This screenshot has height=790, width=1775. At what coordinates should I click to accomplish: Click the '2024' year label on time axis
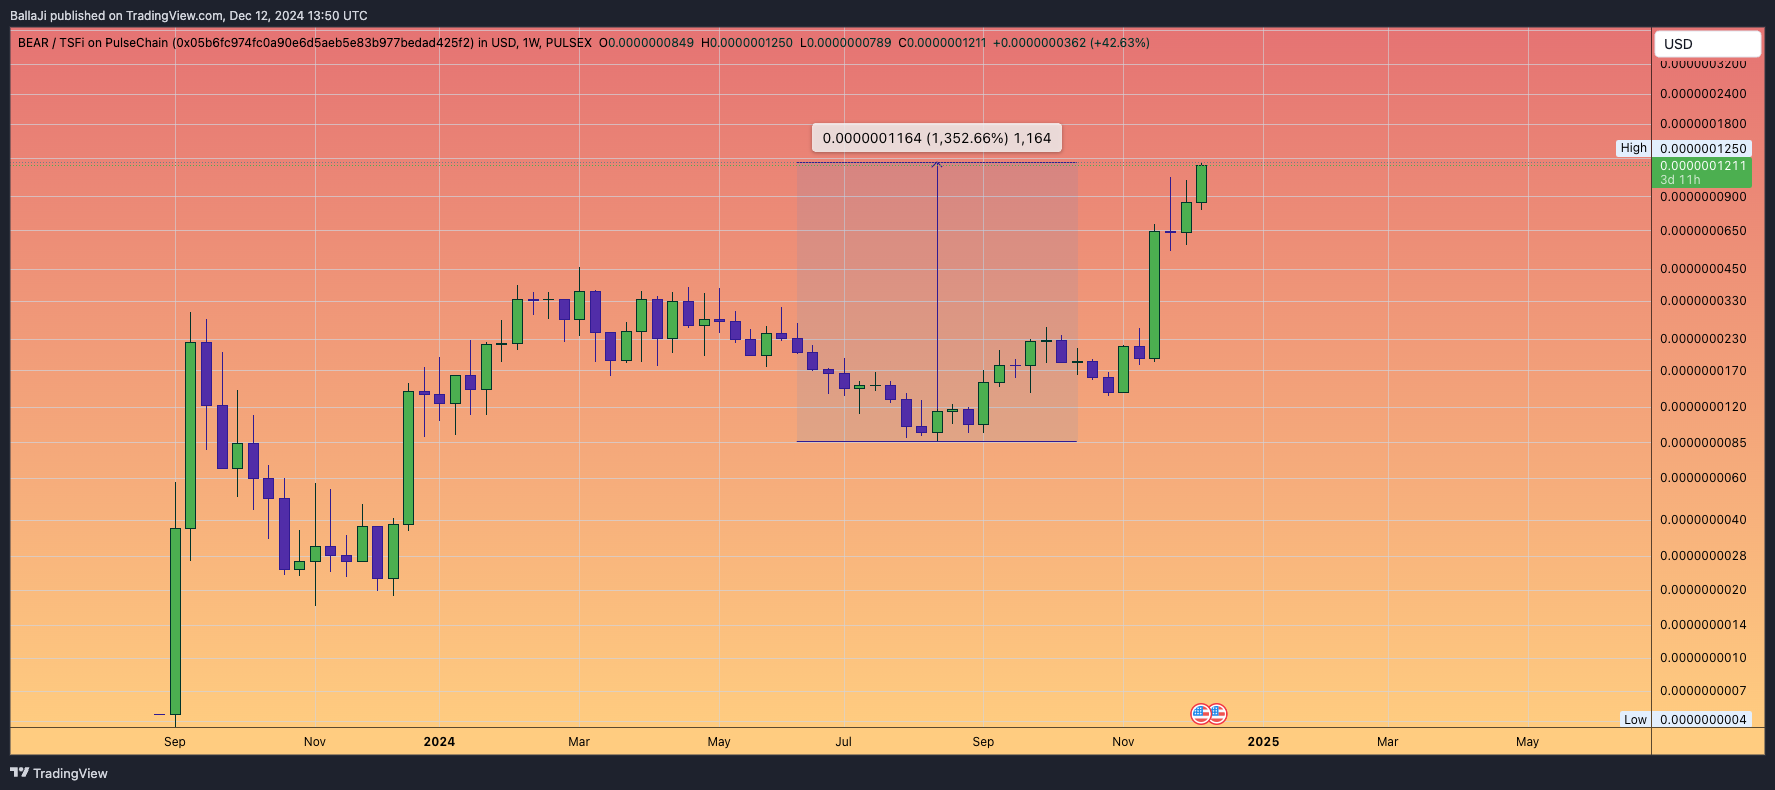click(439, 742)
